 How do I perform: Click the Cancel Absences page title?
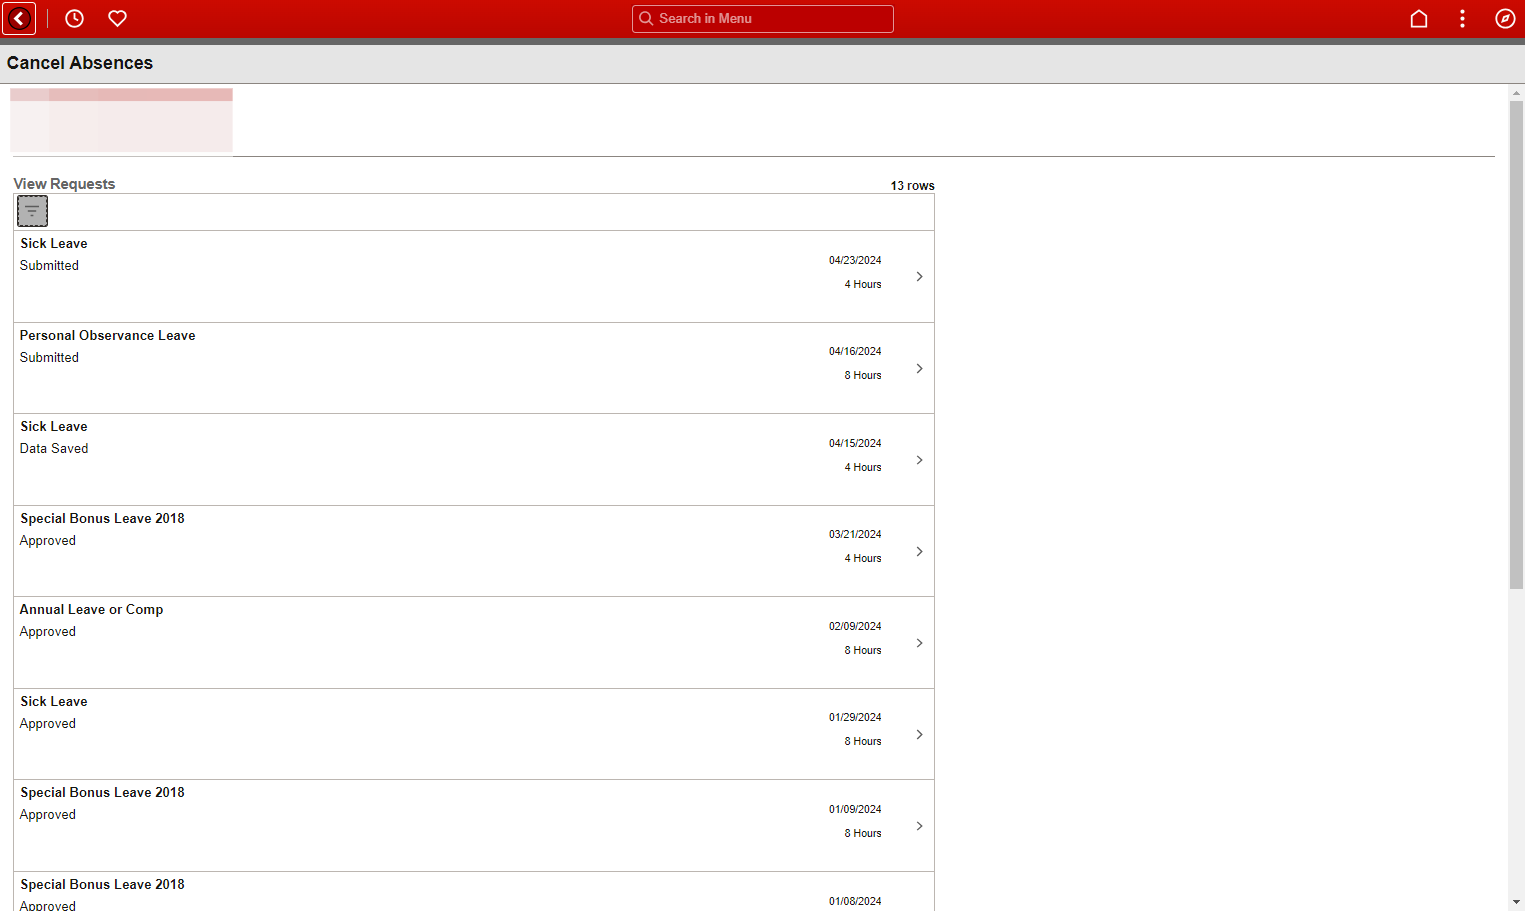click(x=80, y=63)
